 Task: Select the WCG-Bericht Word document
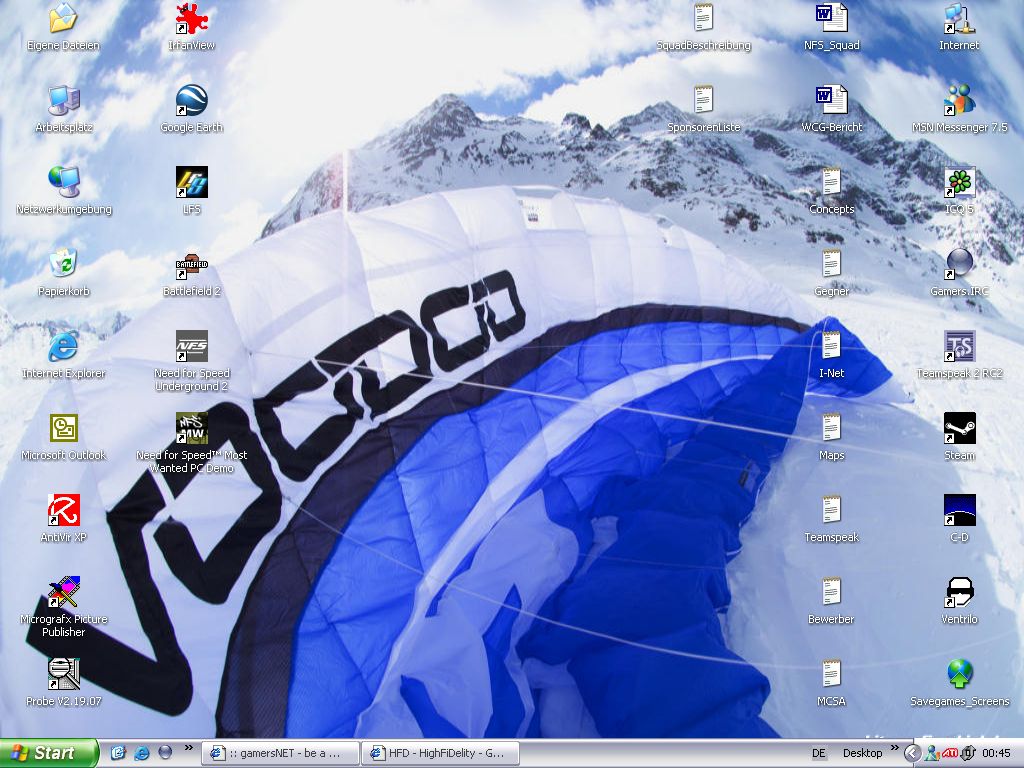point(831,101)
